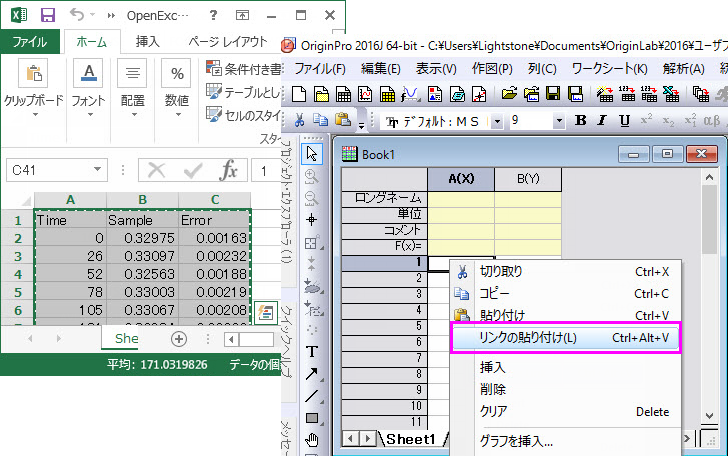The height and width of the screenshot is (456, 728).
Task: Select the Origin arrow tool
Action: point(312,373)
